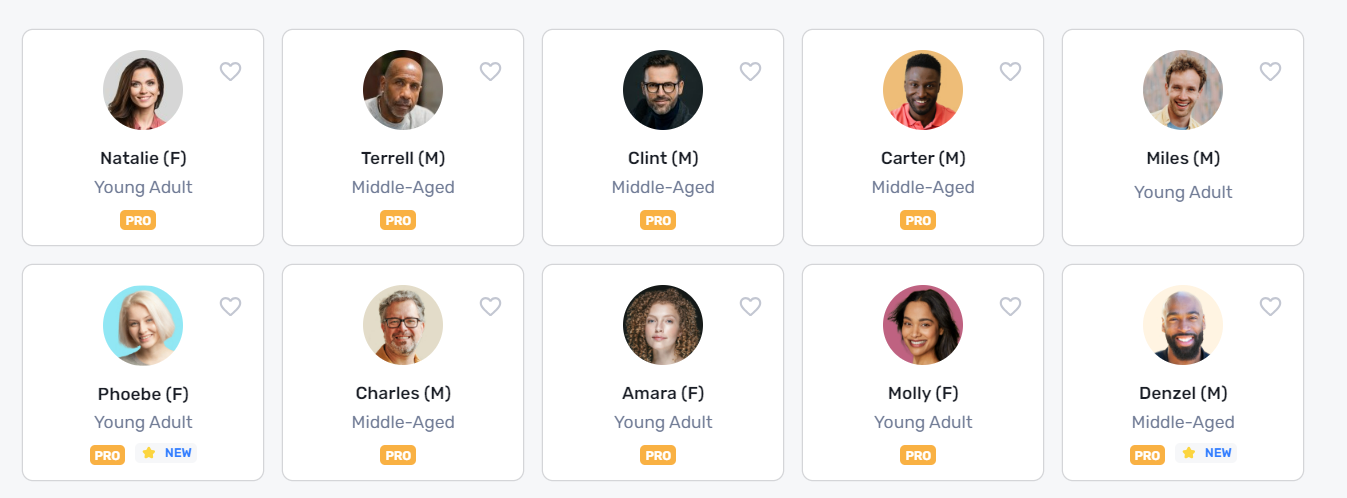The width and height of the screenshot is (1347, 498).
Task: Click the NEW badge on Phoebe's card
Action: (166, 453)
